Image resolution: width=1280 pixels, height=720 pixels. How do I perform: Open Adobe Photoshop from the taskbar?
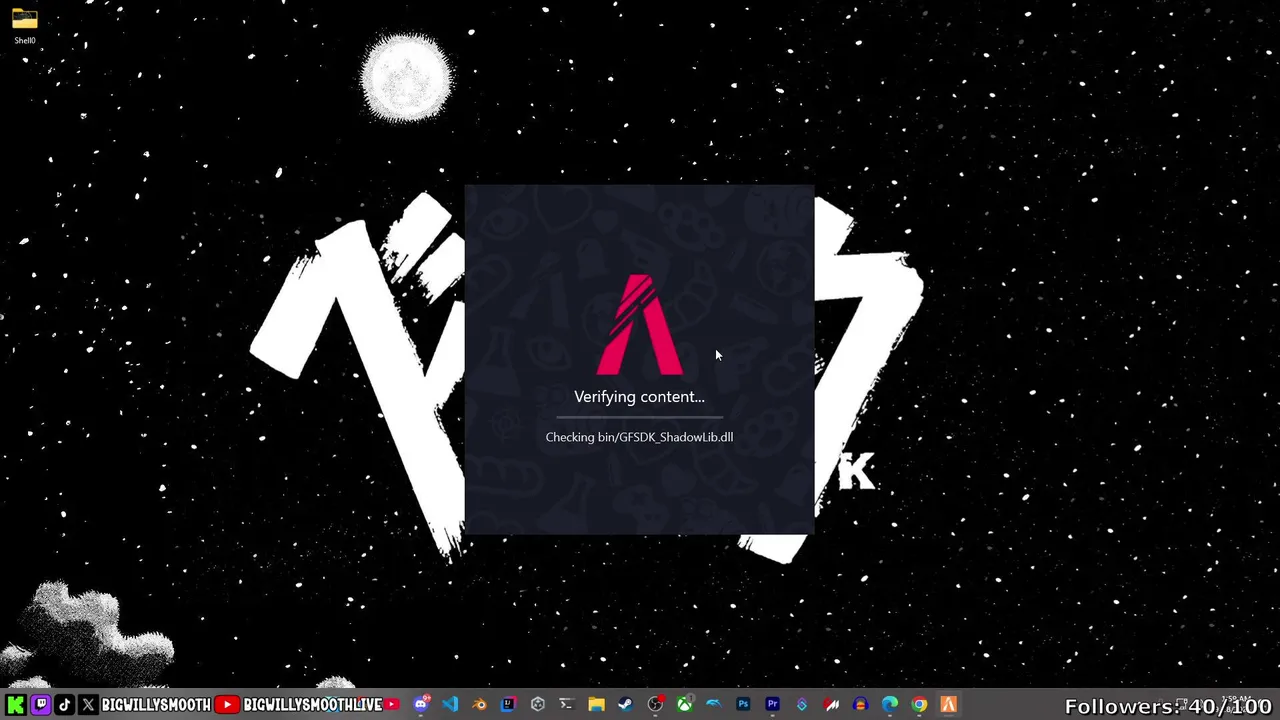point(743,704)
